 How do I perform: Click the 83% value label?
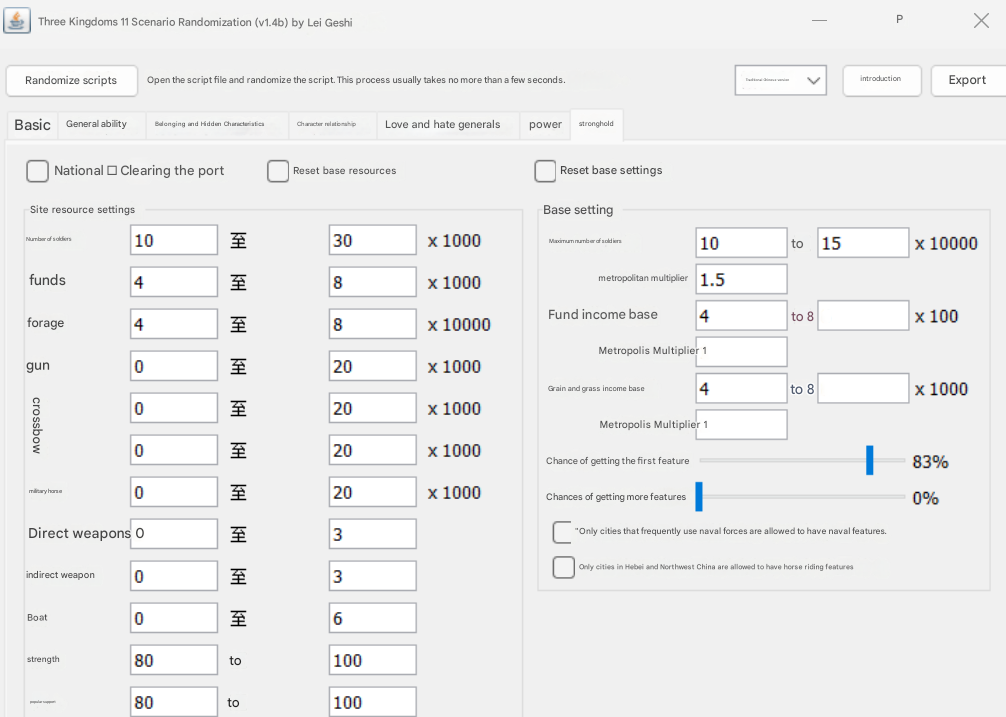point(930,462)
